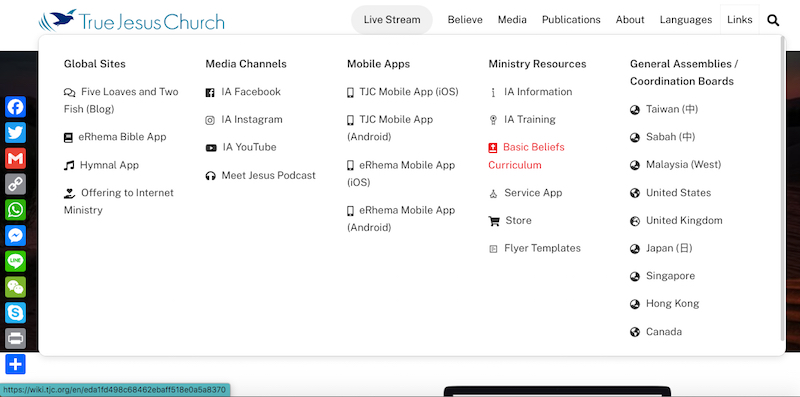The width and height of the screenshot is (800, 397).
Task: Open the Publications menu
Action: (x=571, y=20)
